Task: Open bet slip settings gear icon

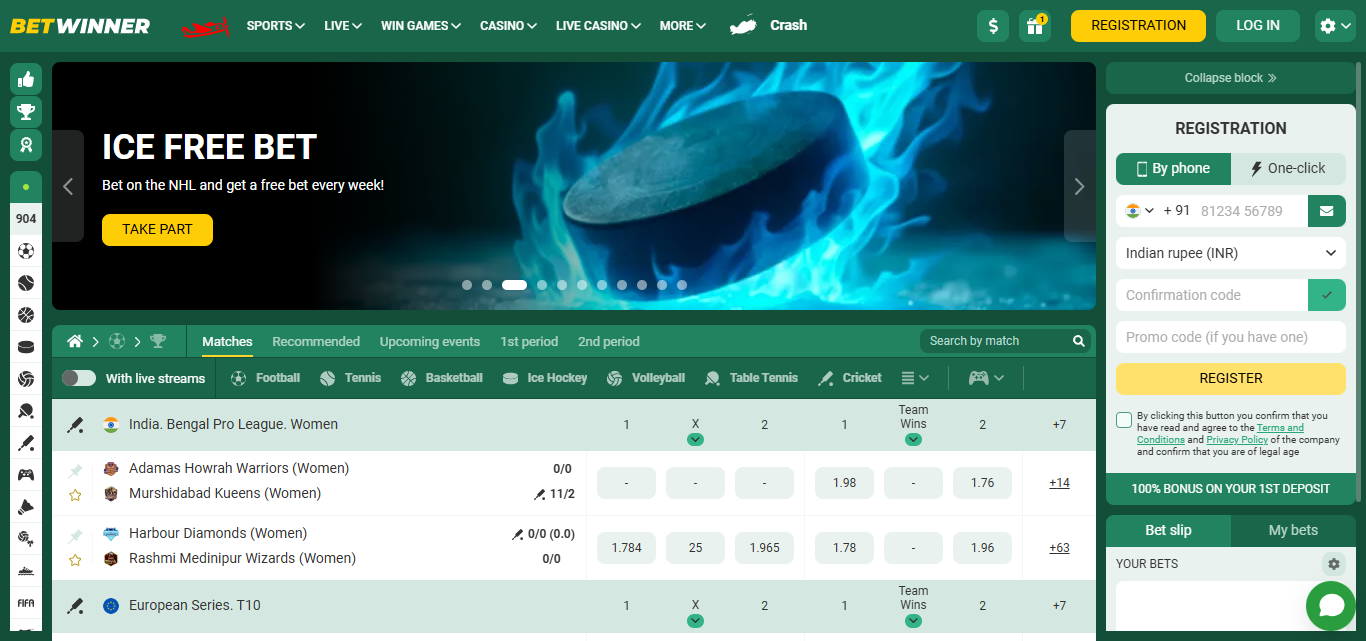Action: click(1334, 564)
